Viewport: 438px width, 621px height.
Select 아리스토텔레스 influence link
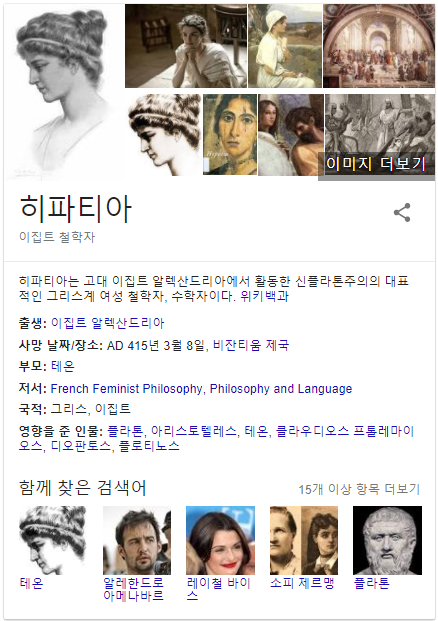(x=193, y=431)
